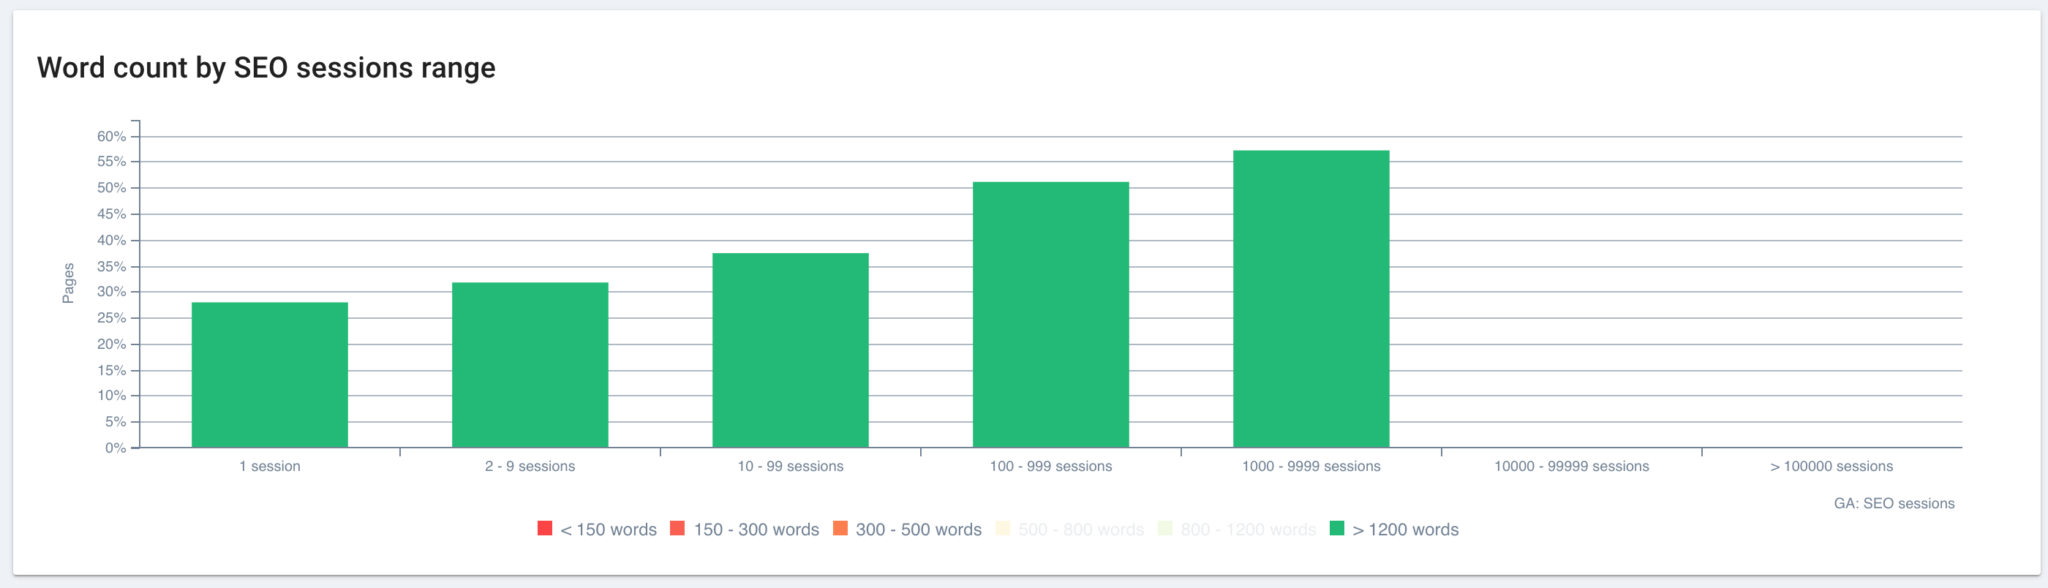Viewport: 2048px width, 588px height.
Task: Show the '500 - 800 words' series label
Action: (1081, 530)
